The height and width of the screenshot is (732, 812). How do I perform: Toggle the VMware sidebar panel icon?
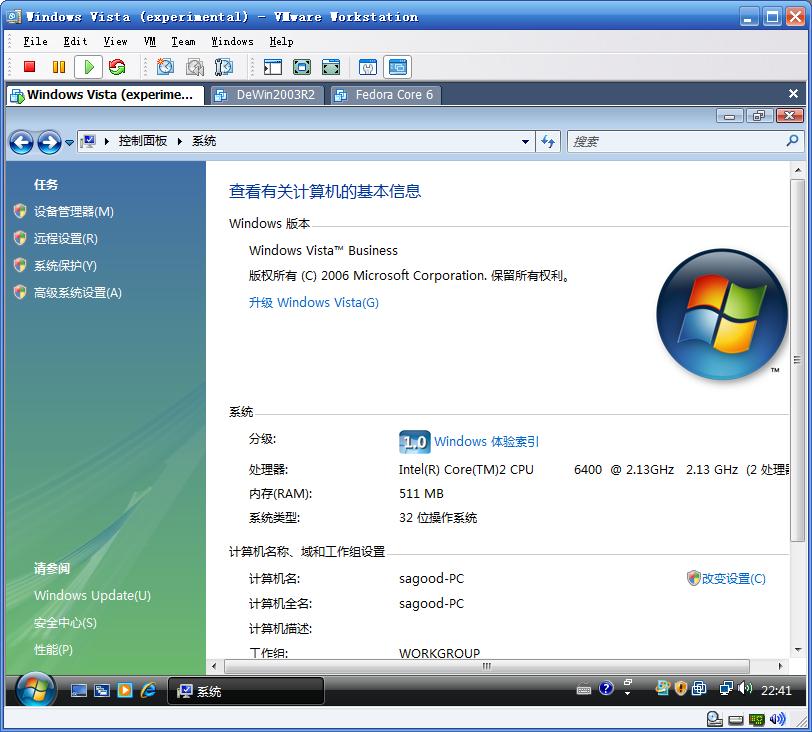point(273,67)
